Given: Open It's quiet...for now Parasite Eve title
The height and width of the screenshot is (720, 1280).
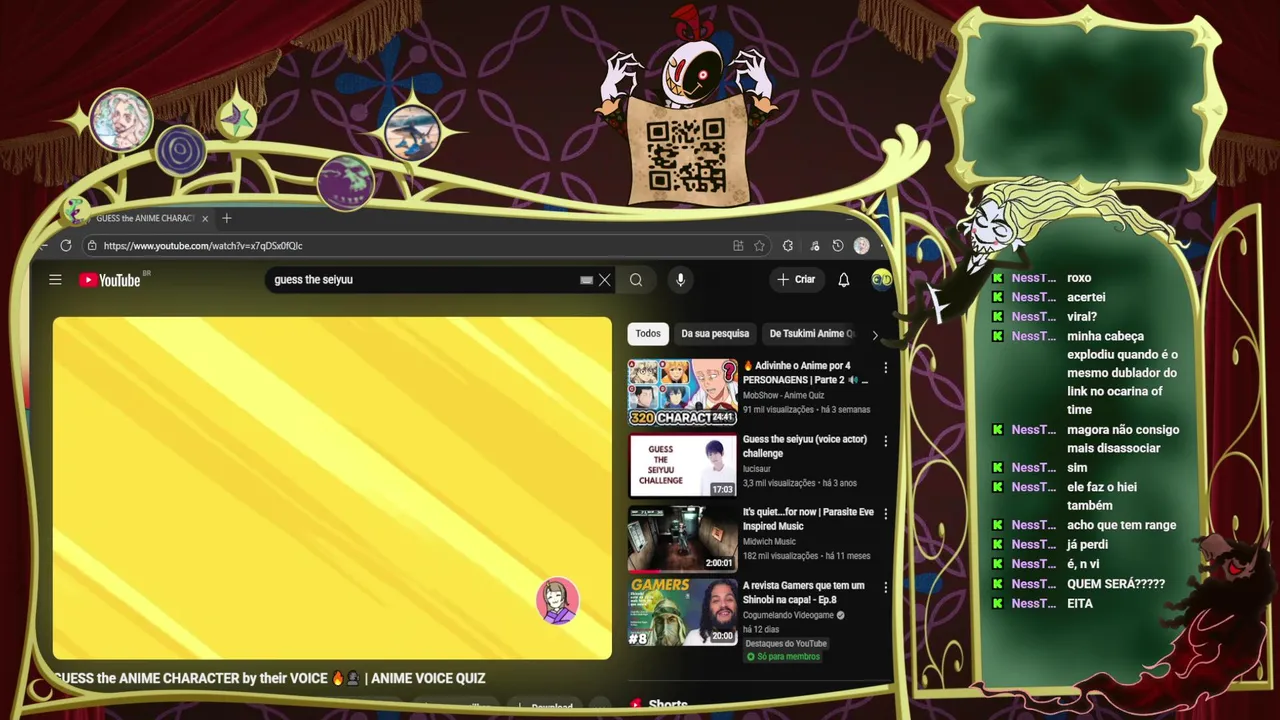Looking at the screenshot, I should click(x=808, y=519).
